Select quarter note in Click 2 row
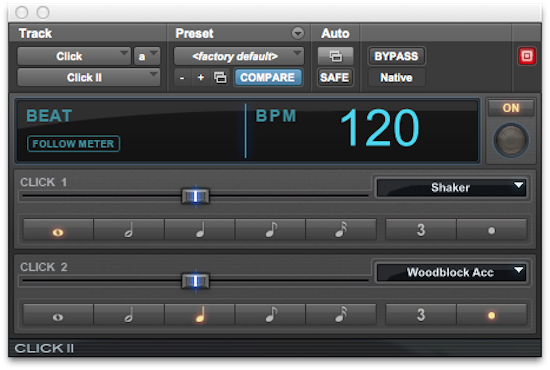The image size is (550, 370). tap(200, 315)
